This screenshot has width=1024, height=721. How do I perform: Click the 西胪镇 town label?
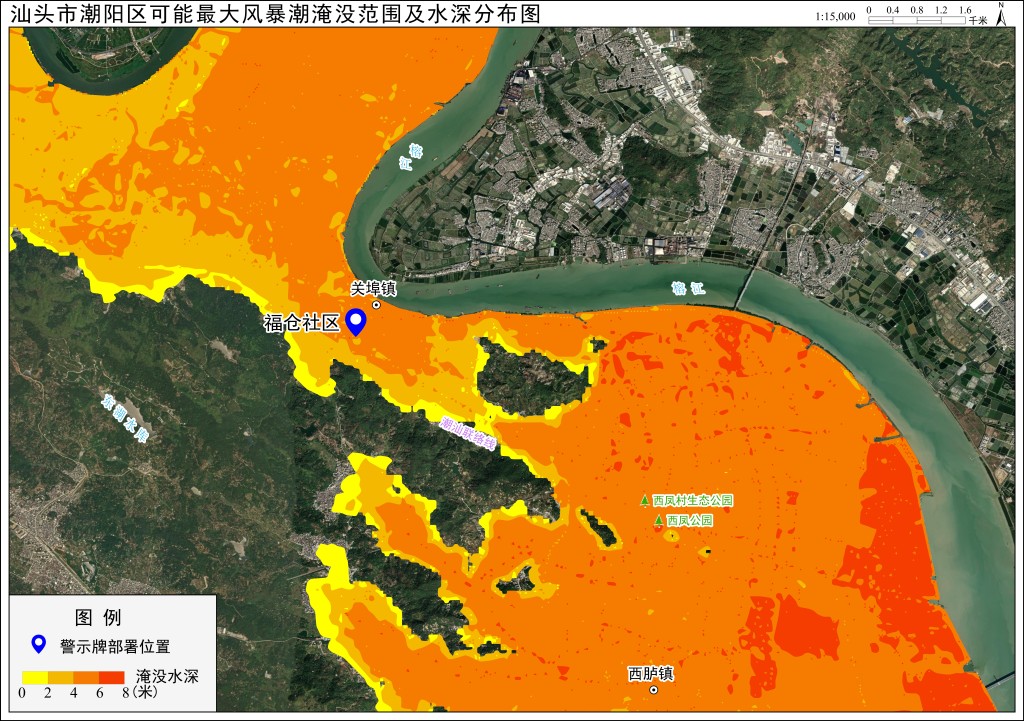point(650,673)
